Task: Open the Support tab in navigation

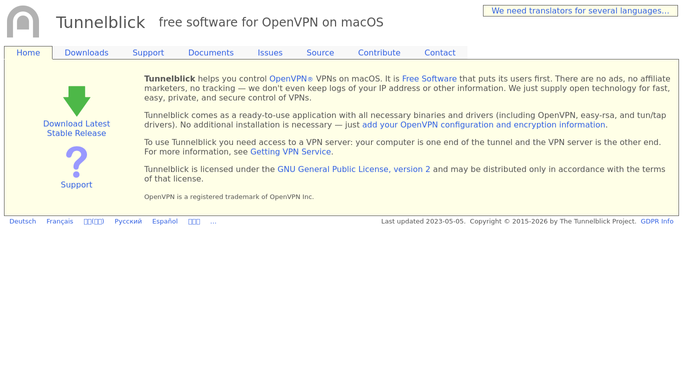Action: 148,53
